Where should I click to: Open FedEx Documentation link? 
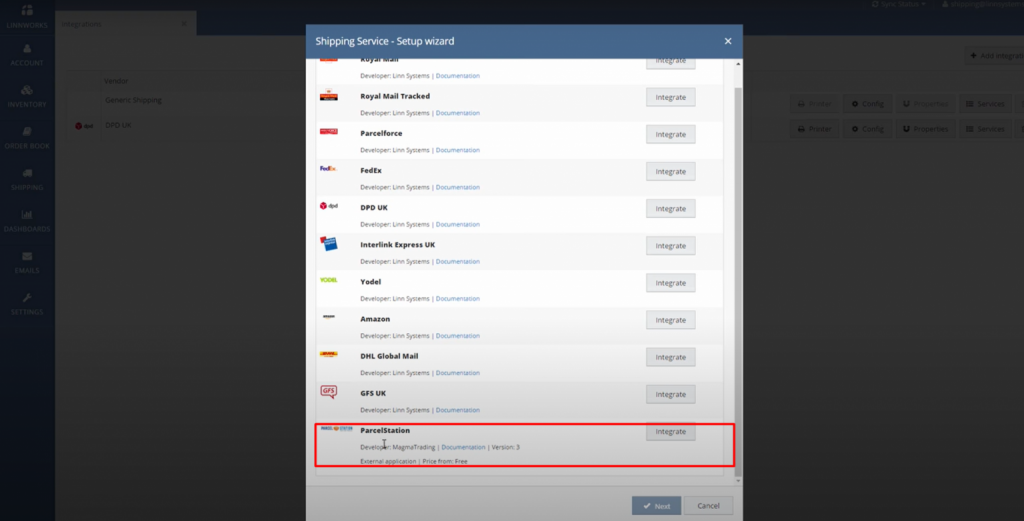coord(458,187)
